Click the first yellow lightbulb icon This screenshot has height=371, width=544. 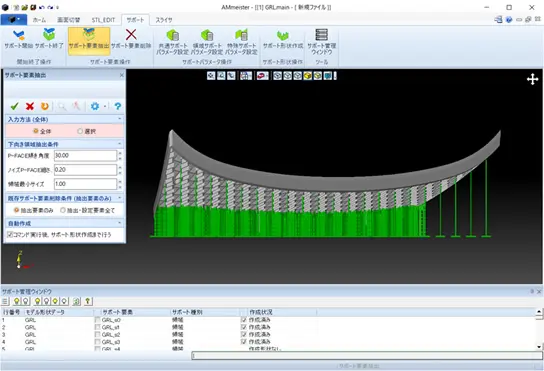(x=16, y=301)
